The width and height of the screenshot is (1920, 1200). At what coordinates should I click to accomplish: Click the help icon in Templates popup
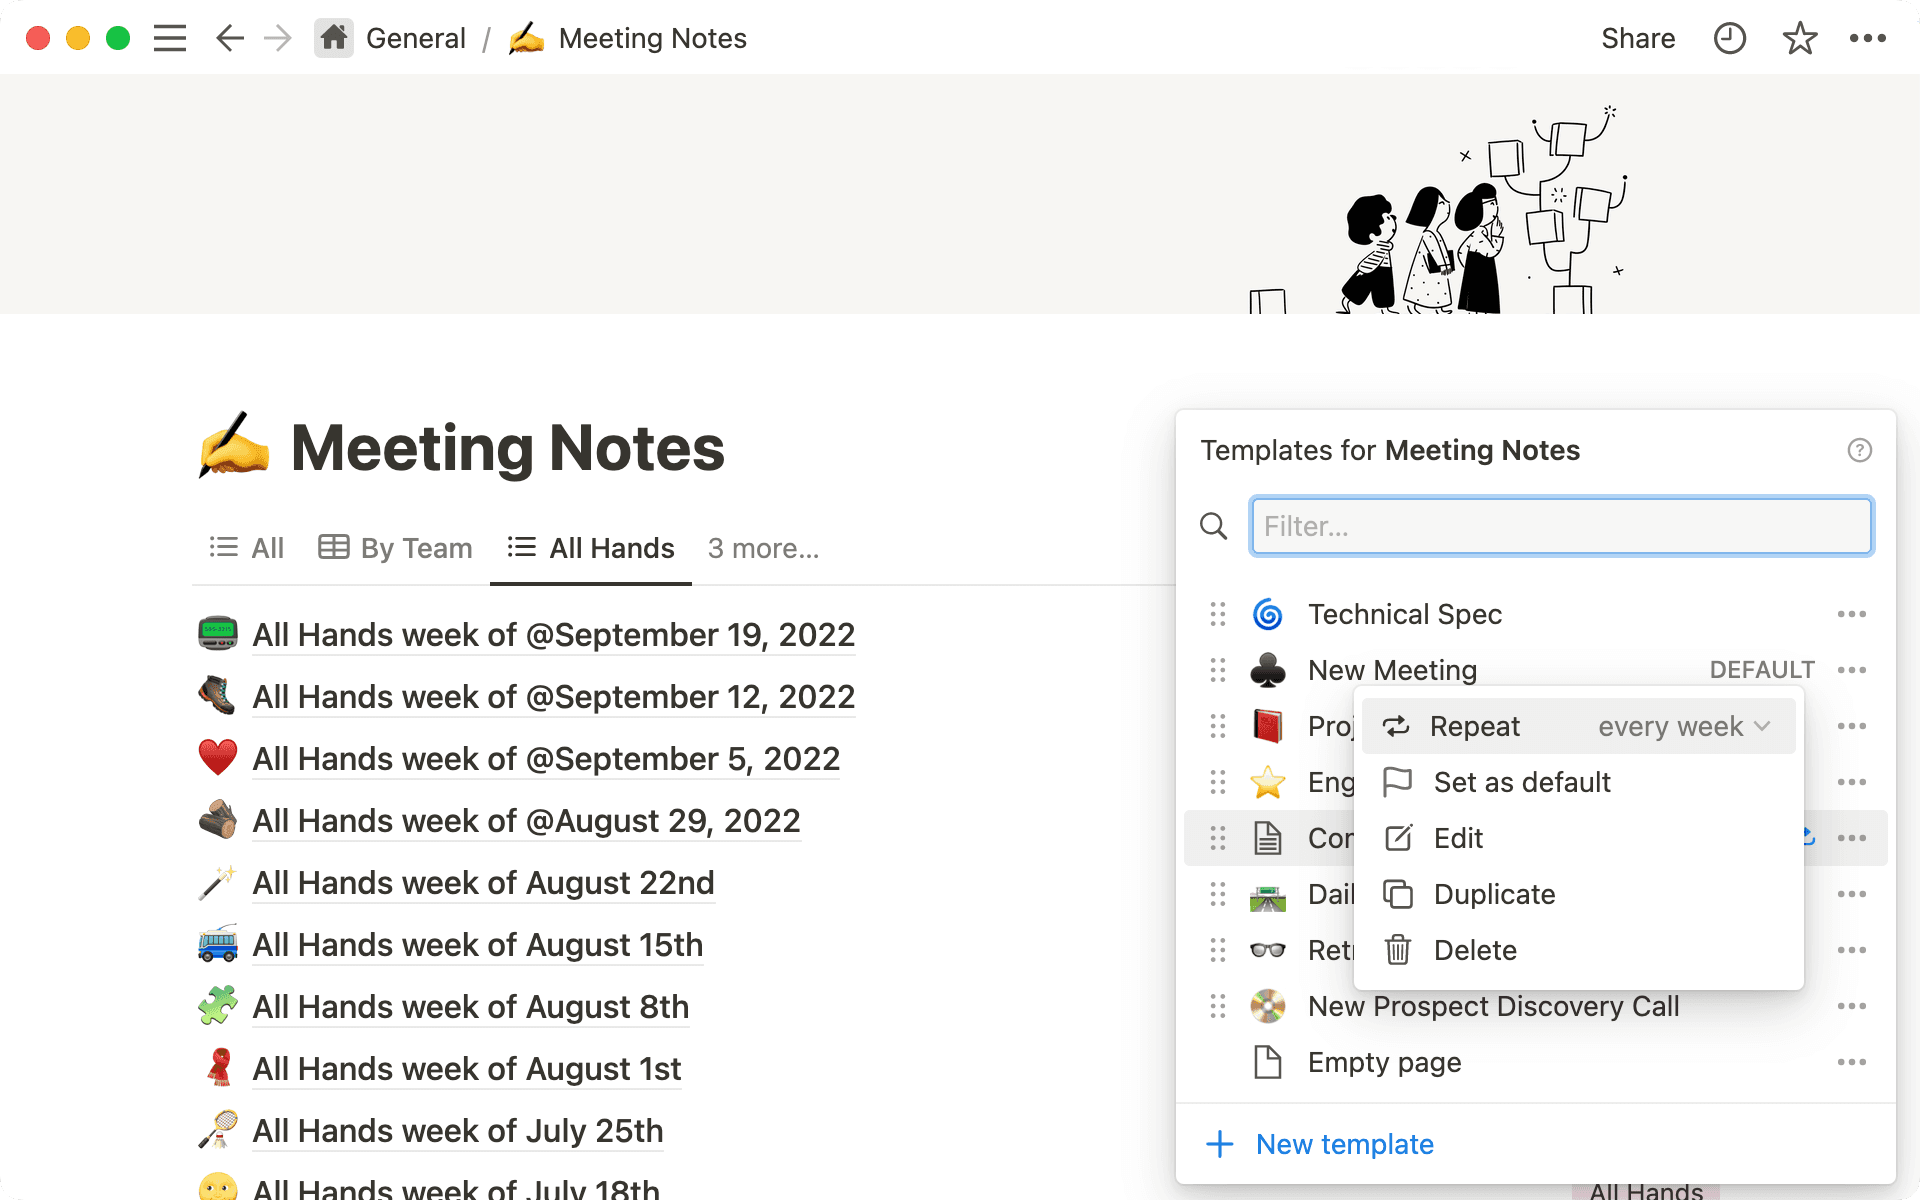(x=1859, y=450)
